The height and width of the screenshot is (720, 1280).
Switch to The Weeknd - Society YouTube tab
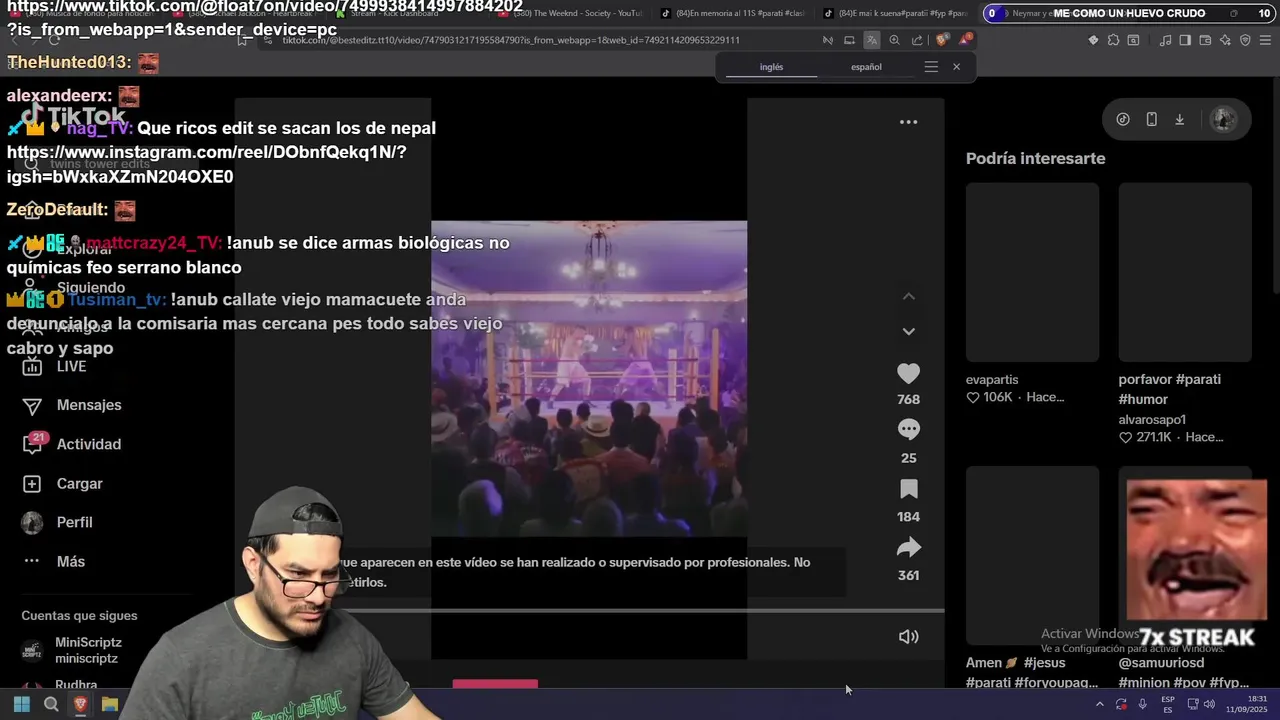tap(569, 13)
